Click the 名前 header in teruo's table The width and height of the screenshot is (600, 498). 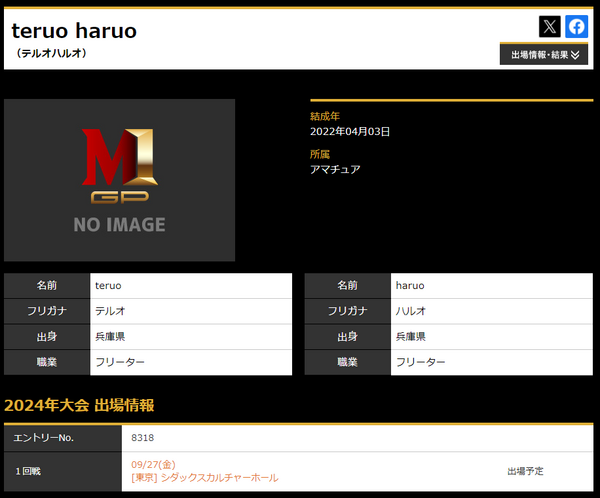coord(47,286)
